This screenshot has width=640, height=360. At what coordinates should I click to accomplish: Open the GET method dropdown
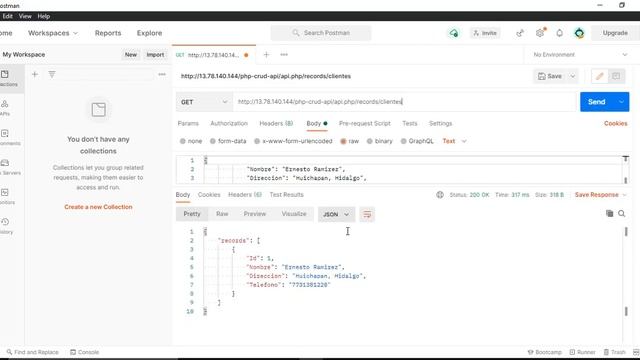click(x=204, y=102)
